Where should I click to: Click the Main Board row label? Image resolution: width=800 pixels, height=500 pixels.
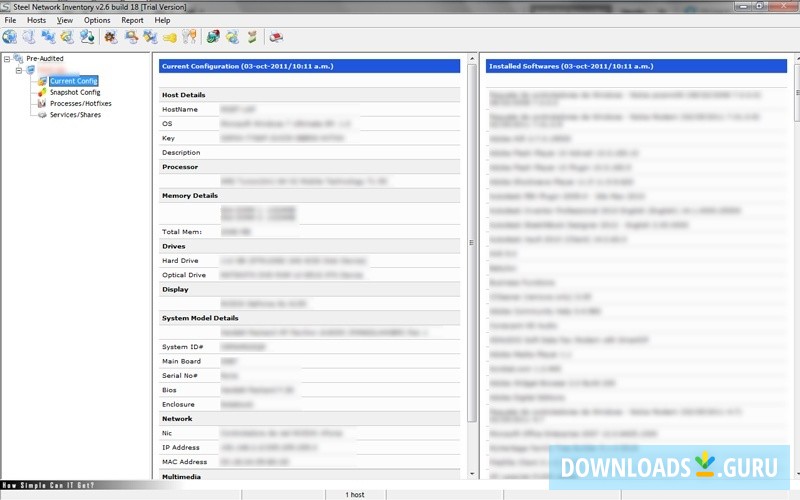point(182,361)
